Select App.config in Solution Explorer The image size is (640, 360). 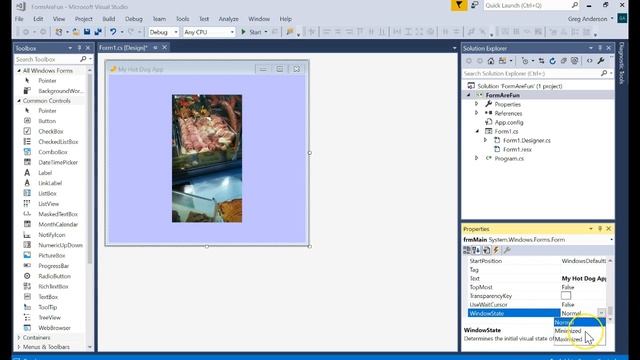[509, 122]
